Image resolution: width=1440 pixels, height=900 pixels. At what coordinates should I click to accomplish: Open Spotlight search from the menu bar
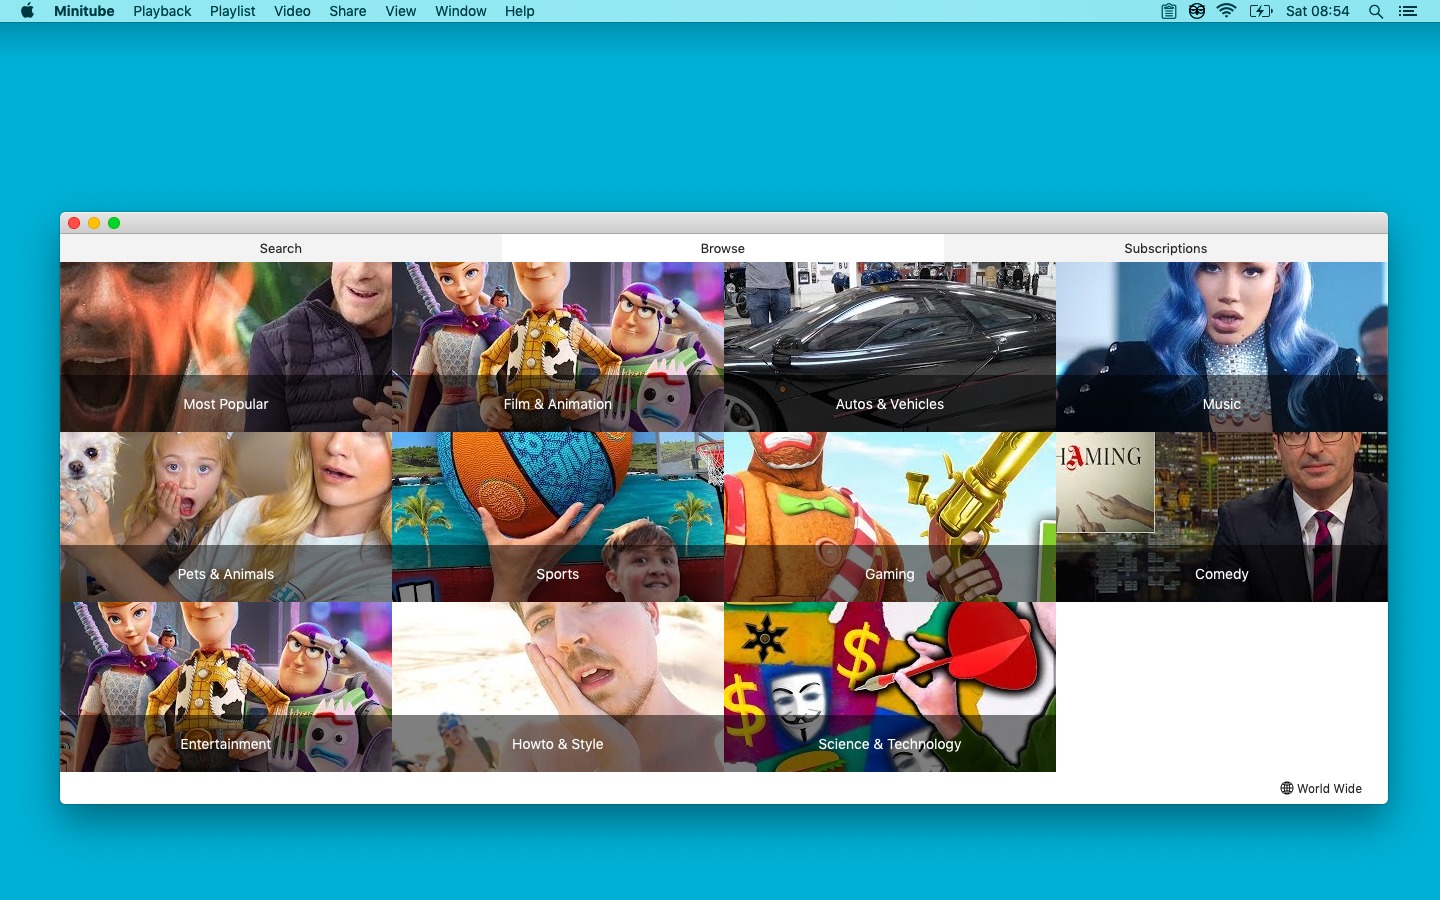(x=1376, y=11)
